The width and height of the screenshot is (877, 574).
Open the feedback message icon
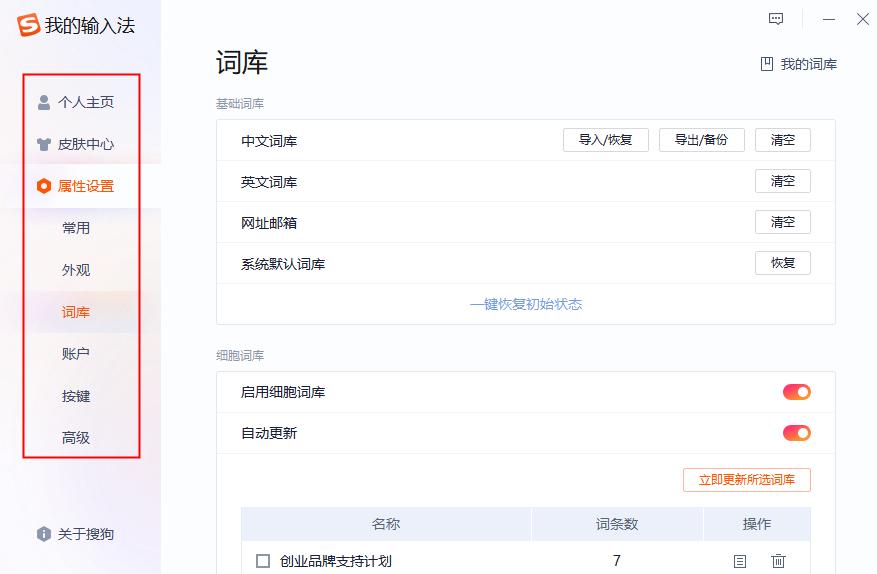pos(776,19)
